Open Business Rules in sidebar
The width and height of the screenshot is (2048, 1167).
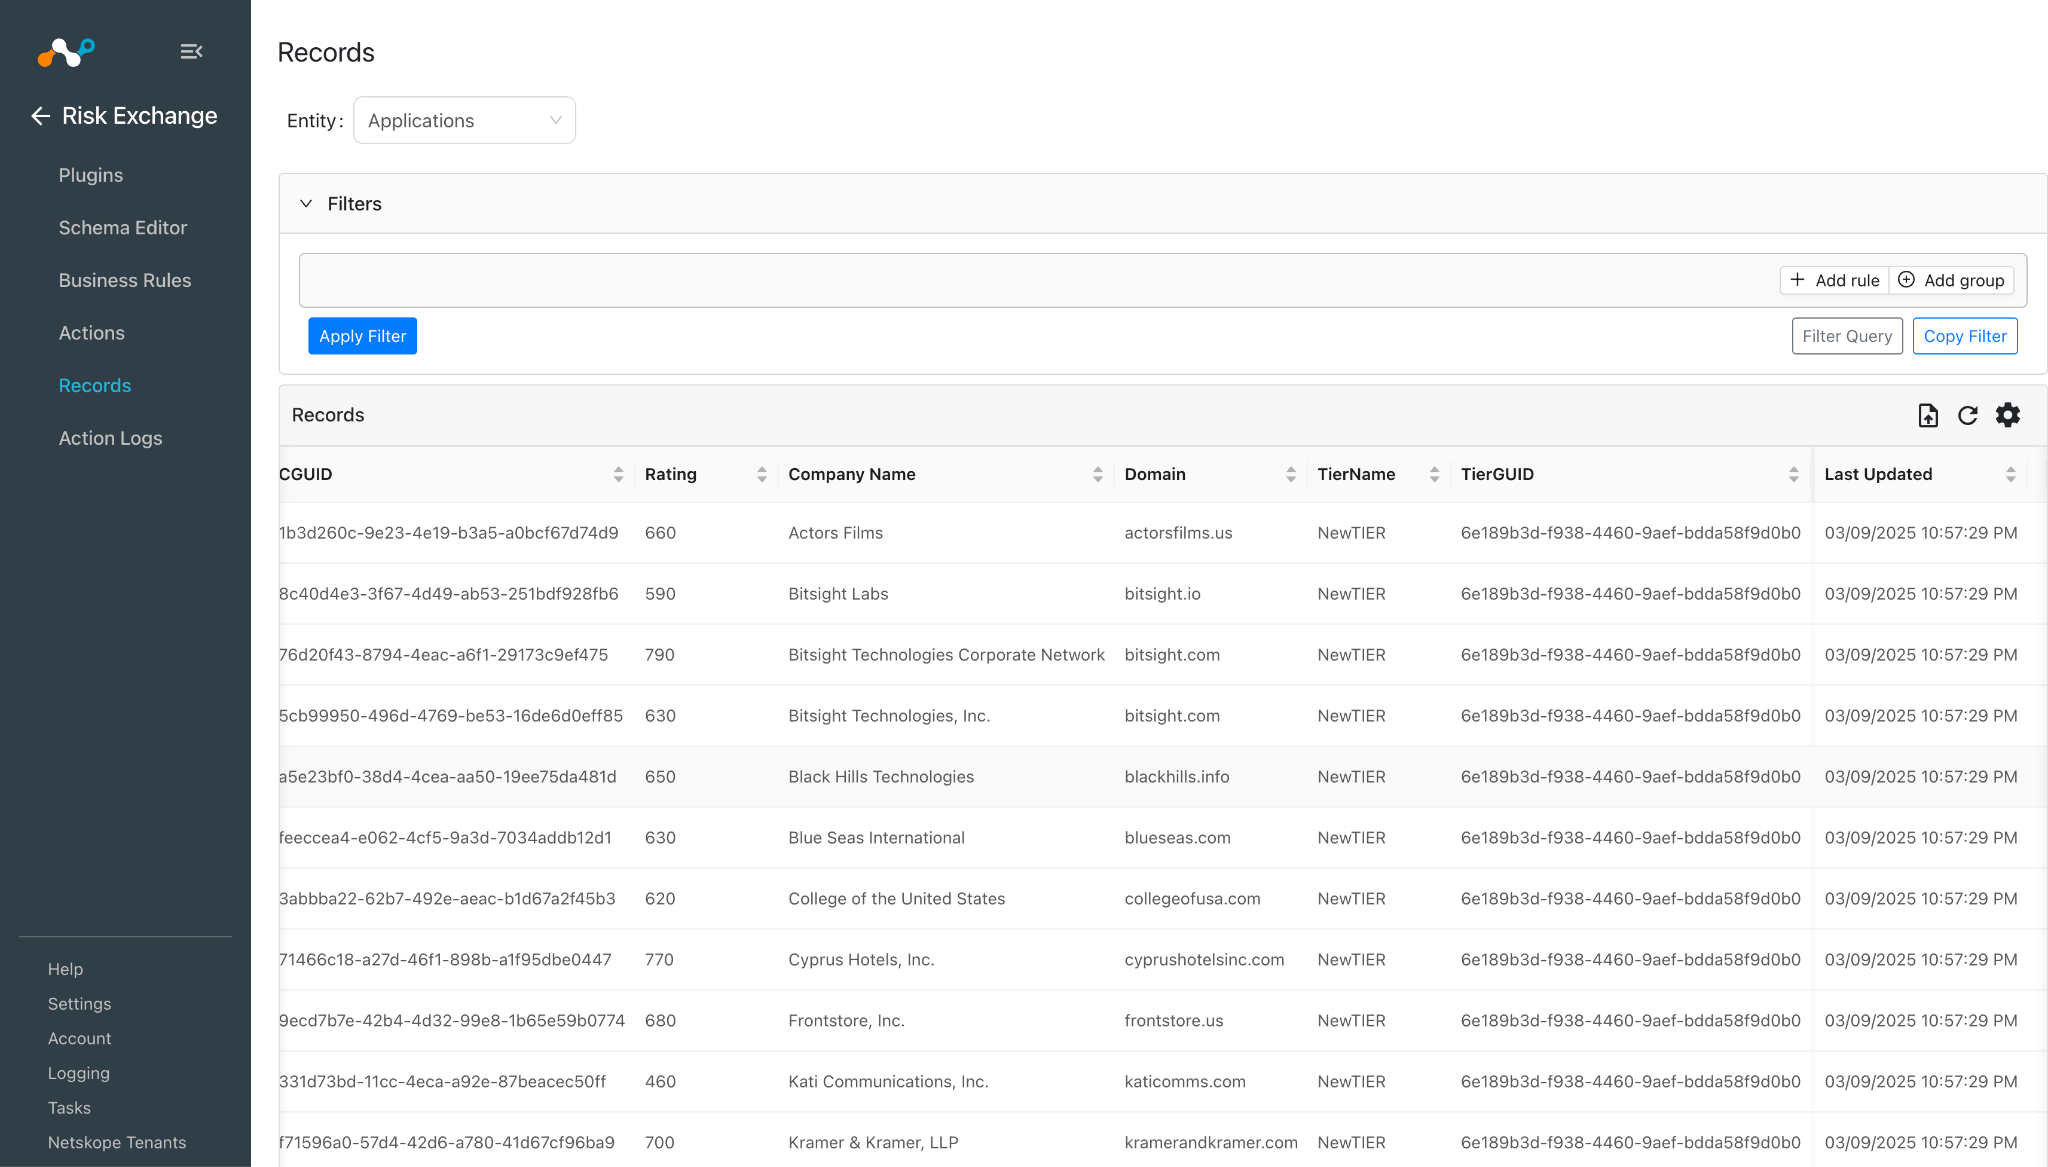(125, 281)
